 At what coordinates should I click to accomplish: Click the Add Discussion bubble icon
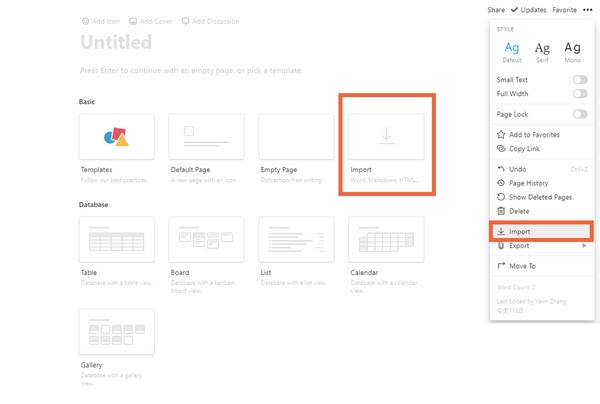tap(185, 21)
